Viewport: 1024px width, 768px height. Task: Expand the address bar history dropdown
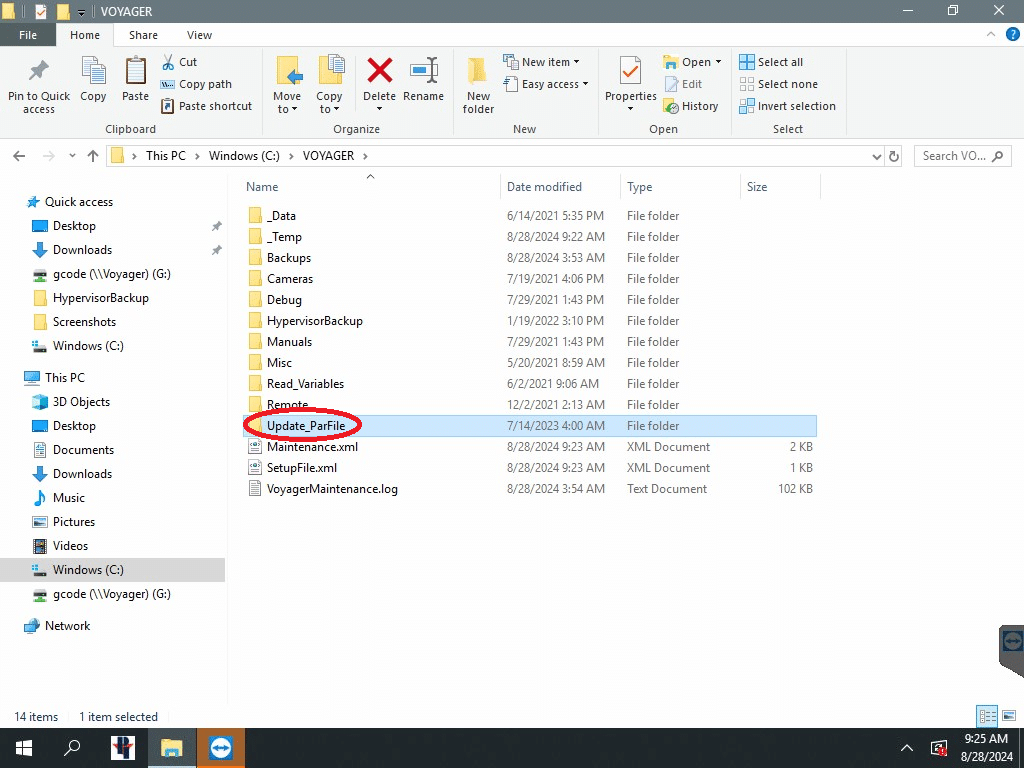876,156
